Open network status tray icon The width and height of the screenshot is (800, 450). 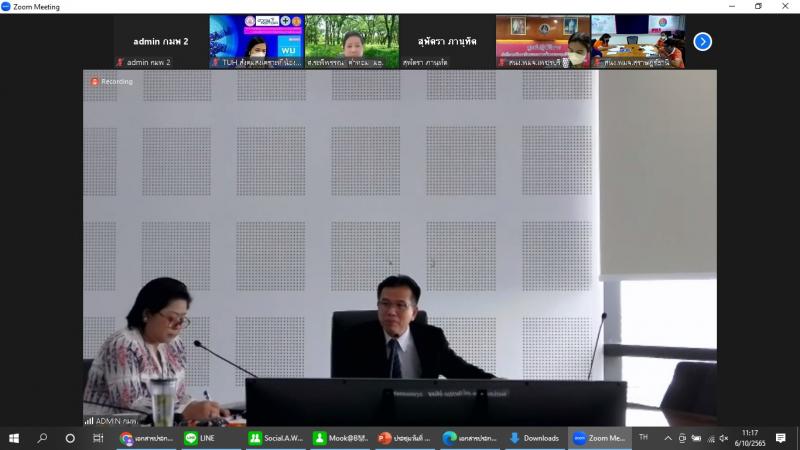[711, 438]
